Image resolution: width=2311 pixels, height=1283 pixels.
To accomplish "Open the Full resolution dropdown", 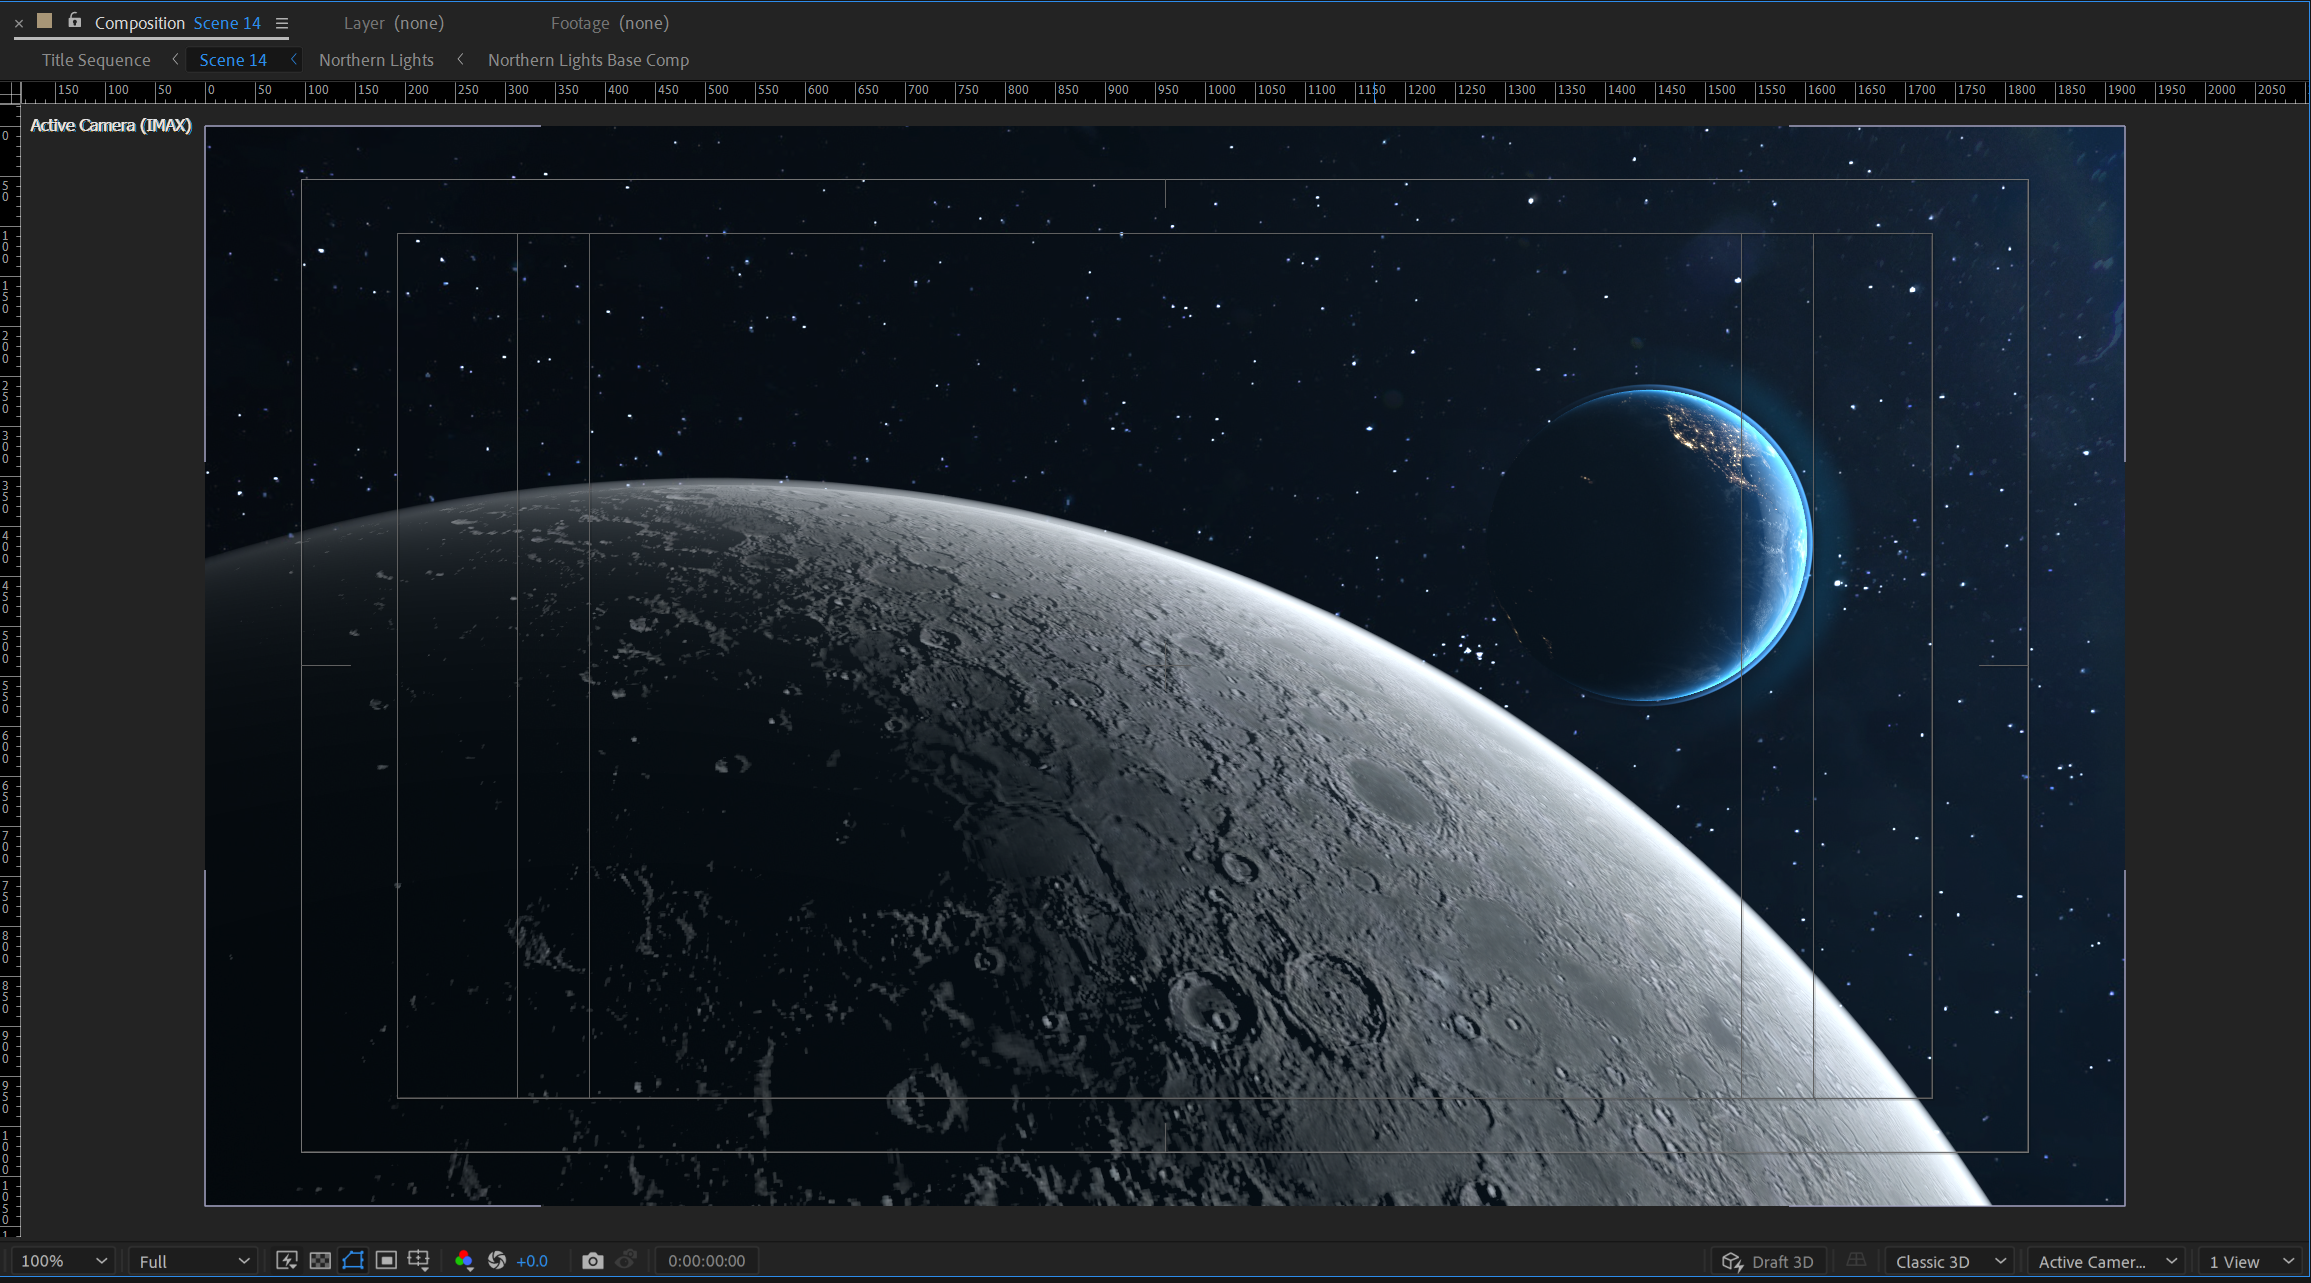I will point(193,1261).
